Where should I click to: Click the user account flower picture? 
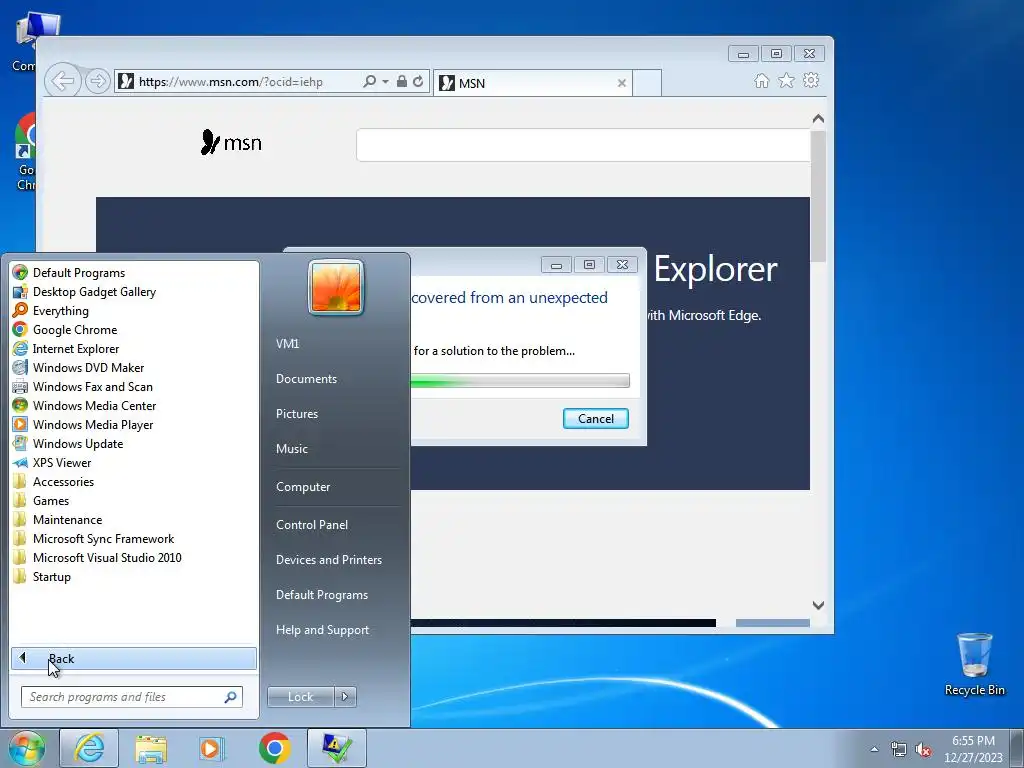tap(336, 287)
